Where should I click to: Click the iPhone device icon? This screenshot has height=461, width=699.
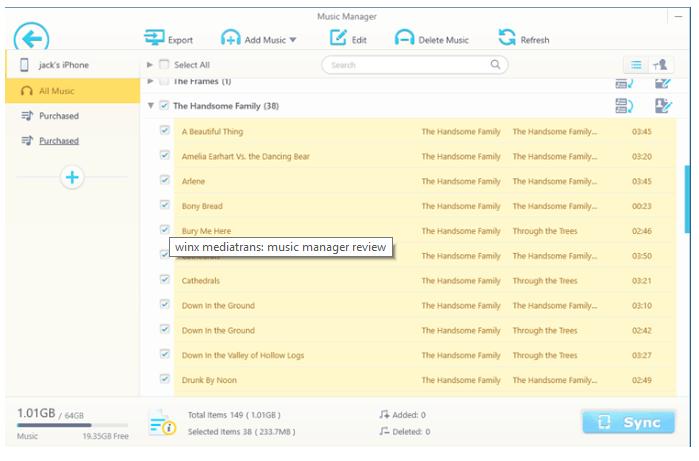pyautogui.click(x=25, y=65)
